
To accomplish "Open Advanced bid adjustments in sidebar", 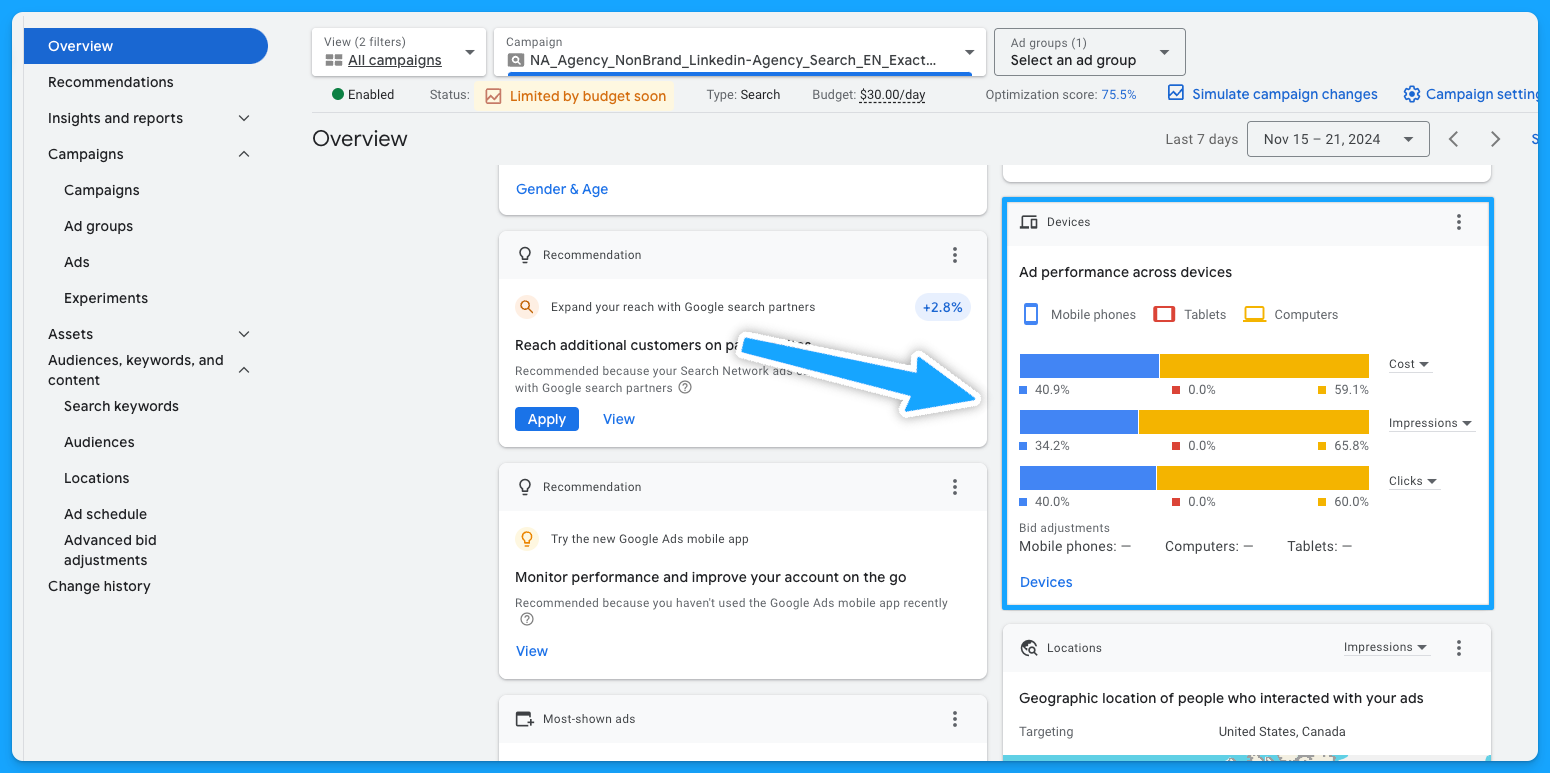I will pos(110,550).
